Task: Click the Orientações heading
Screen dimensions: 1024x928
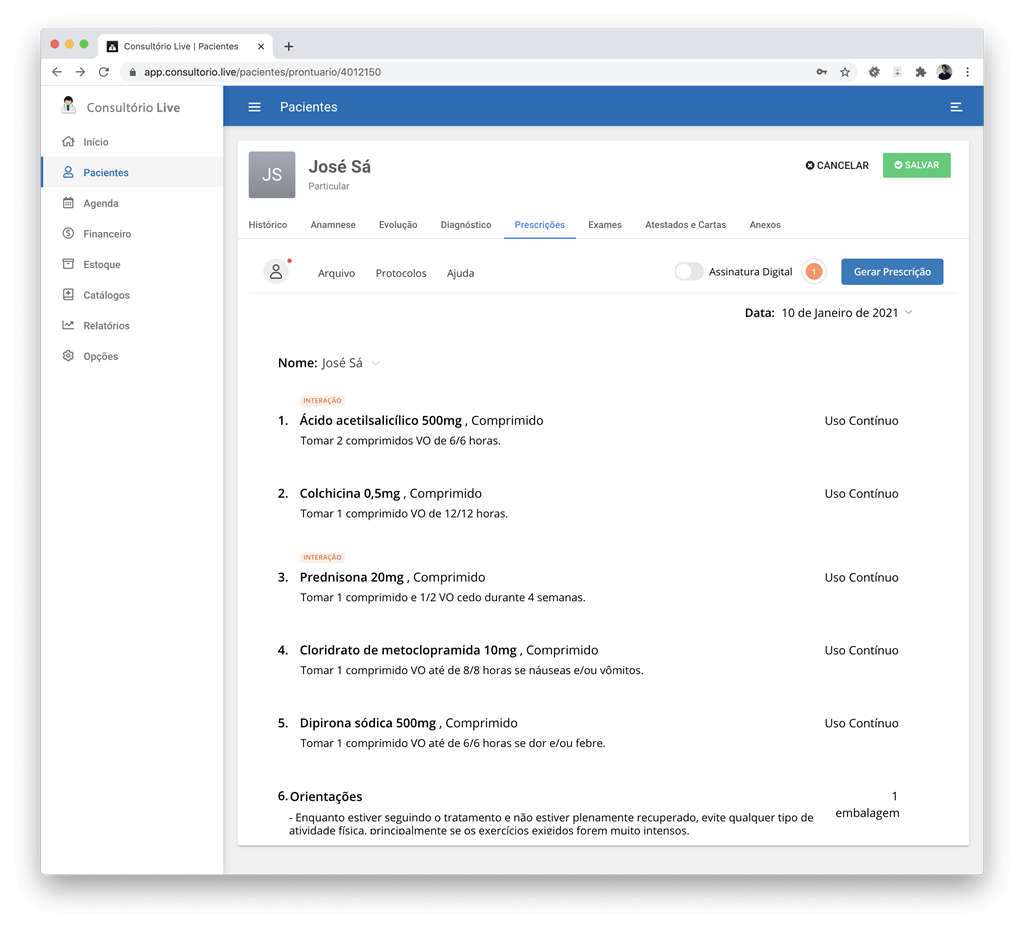Action: click(x=326, y=796)
